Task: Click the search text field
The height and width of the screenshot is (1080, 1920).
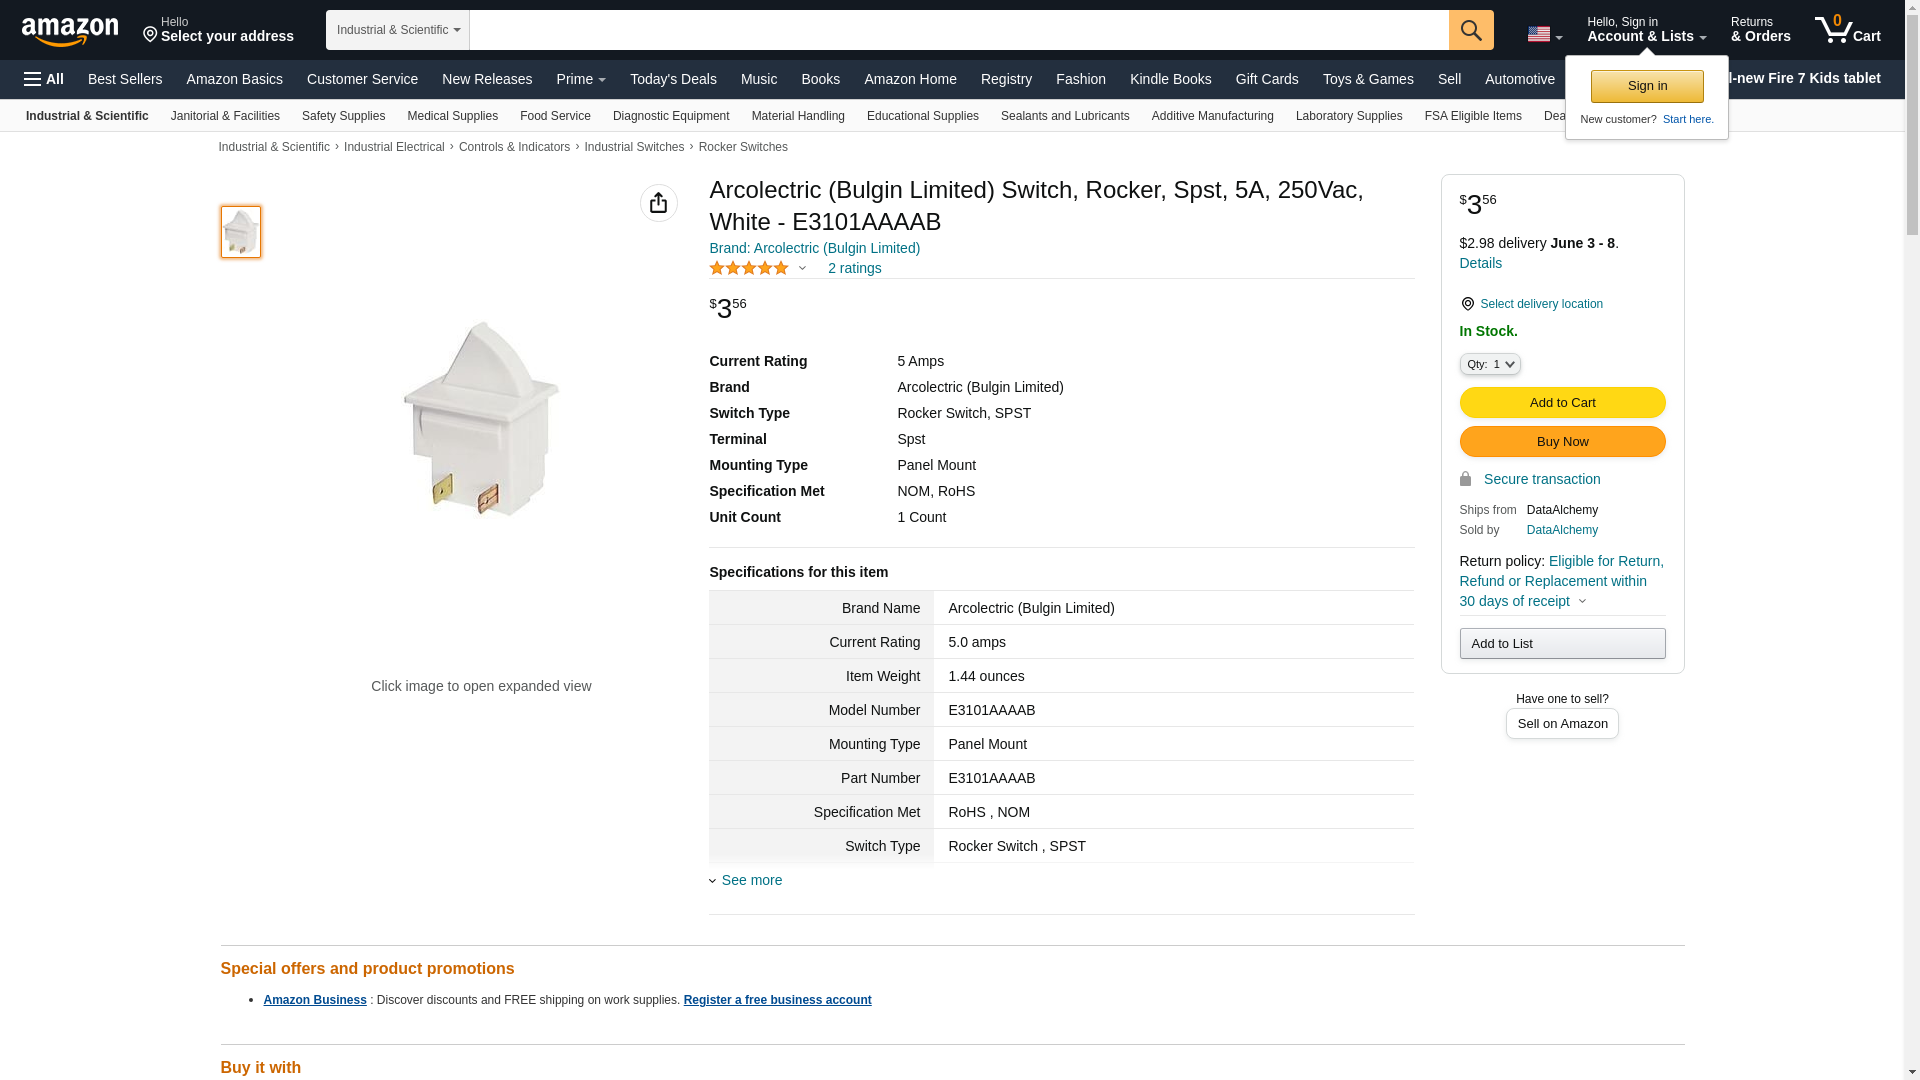Action: (x=958, y=30)
